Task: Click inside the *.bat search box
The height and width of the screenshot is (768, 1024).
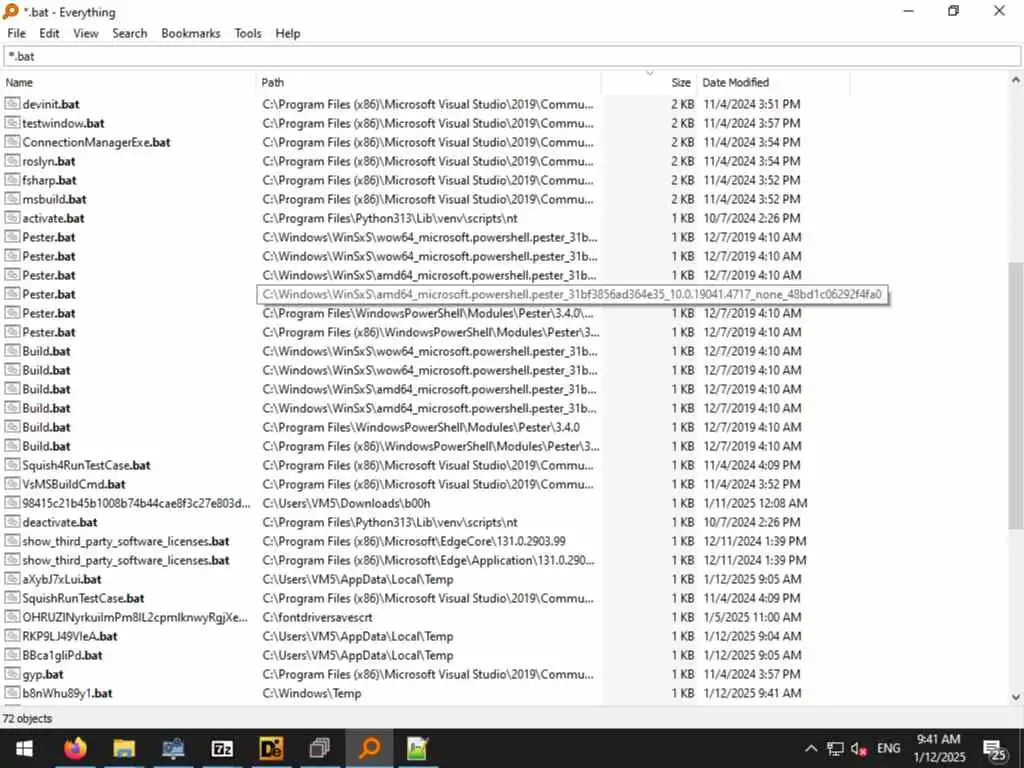Action: [x=512, y=56]
